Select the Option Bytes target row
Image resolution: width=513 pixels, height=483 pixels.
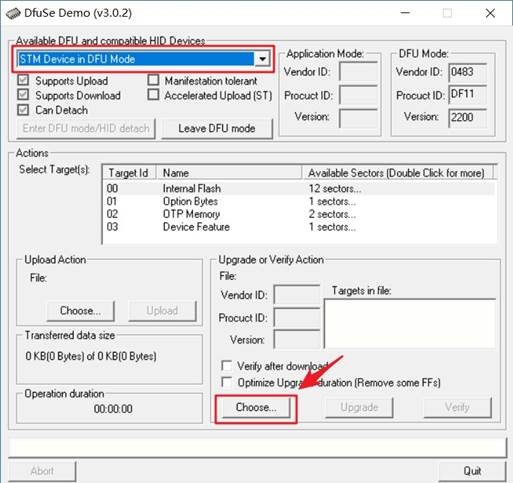(299, 201)
